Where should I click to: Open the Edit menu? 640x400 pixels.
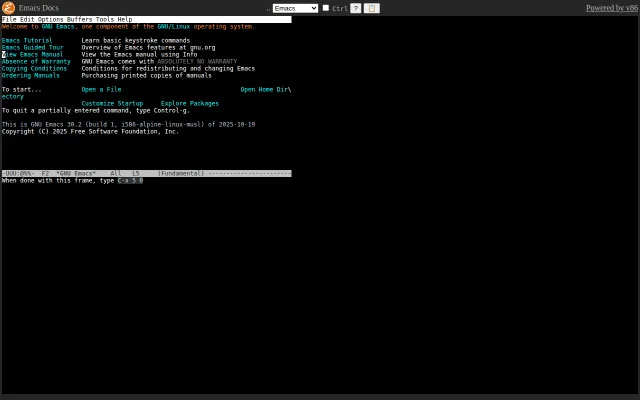click(27, 19)
